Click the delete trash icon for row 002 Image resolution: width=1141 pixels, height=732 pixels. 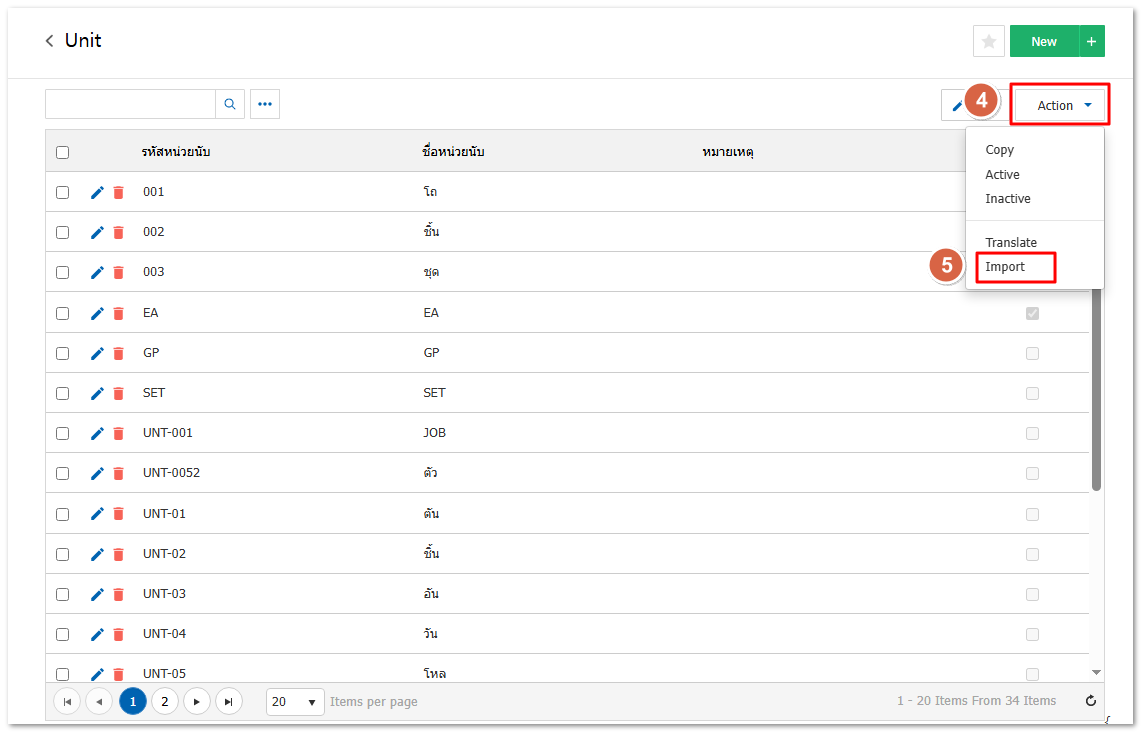click(x=118, y=232)
